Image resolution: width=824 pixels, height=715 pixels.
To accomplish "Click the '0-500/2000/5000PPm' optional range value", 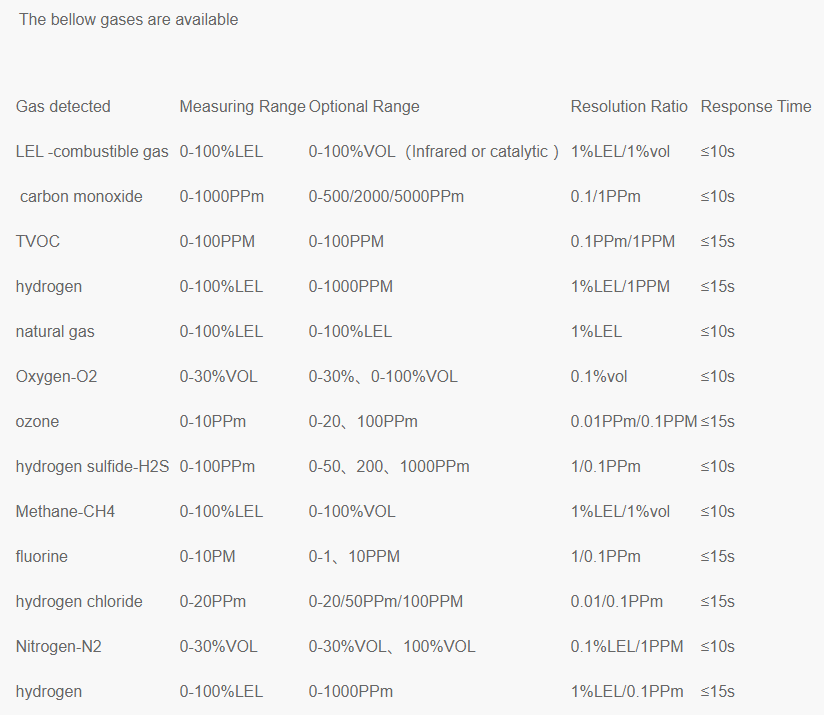I will [x=386, y=196].
